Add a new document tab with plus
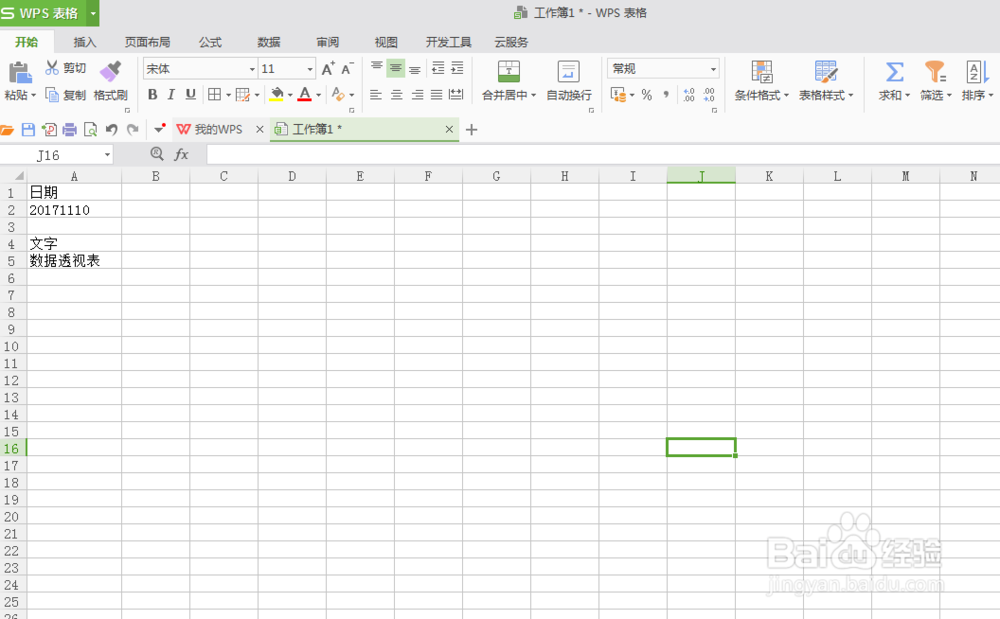1000x619 pixels. 471,130
